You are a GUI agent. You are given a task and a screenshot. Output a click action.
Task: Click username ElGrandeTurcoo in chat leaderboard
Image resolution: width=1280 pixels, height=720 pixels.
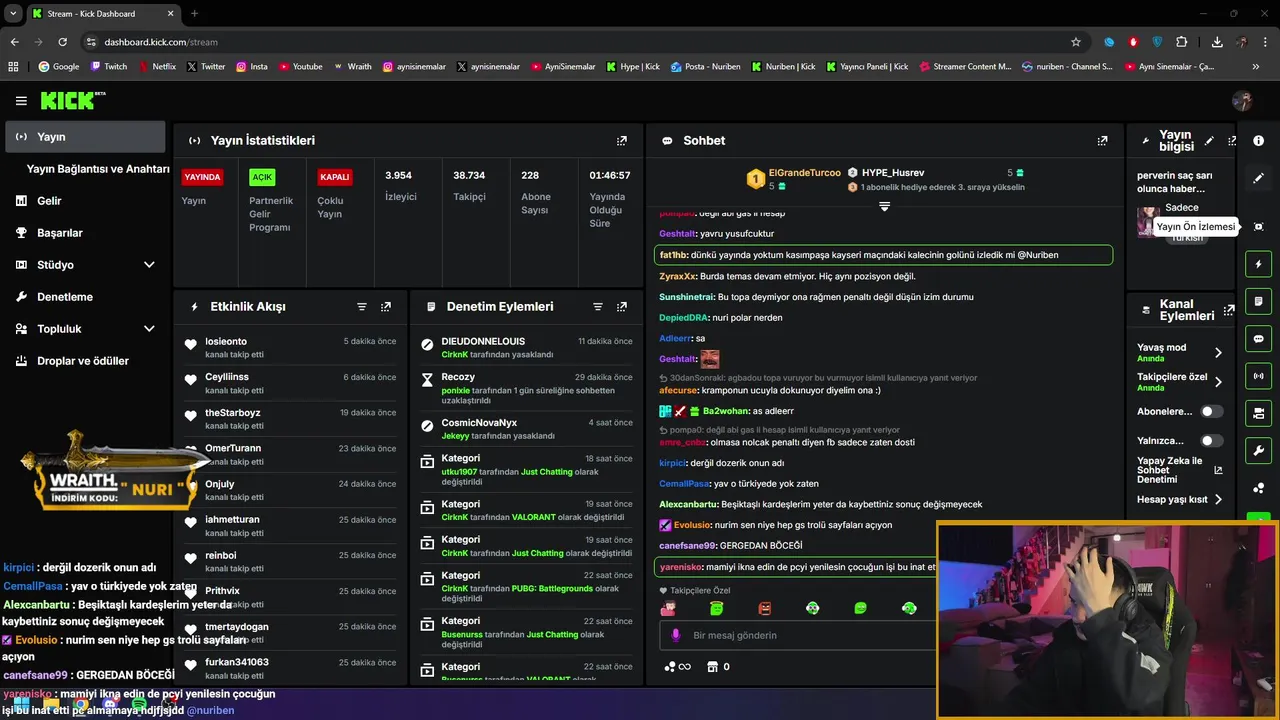[x=804, y=173]
